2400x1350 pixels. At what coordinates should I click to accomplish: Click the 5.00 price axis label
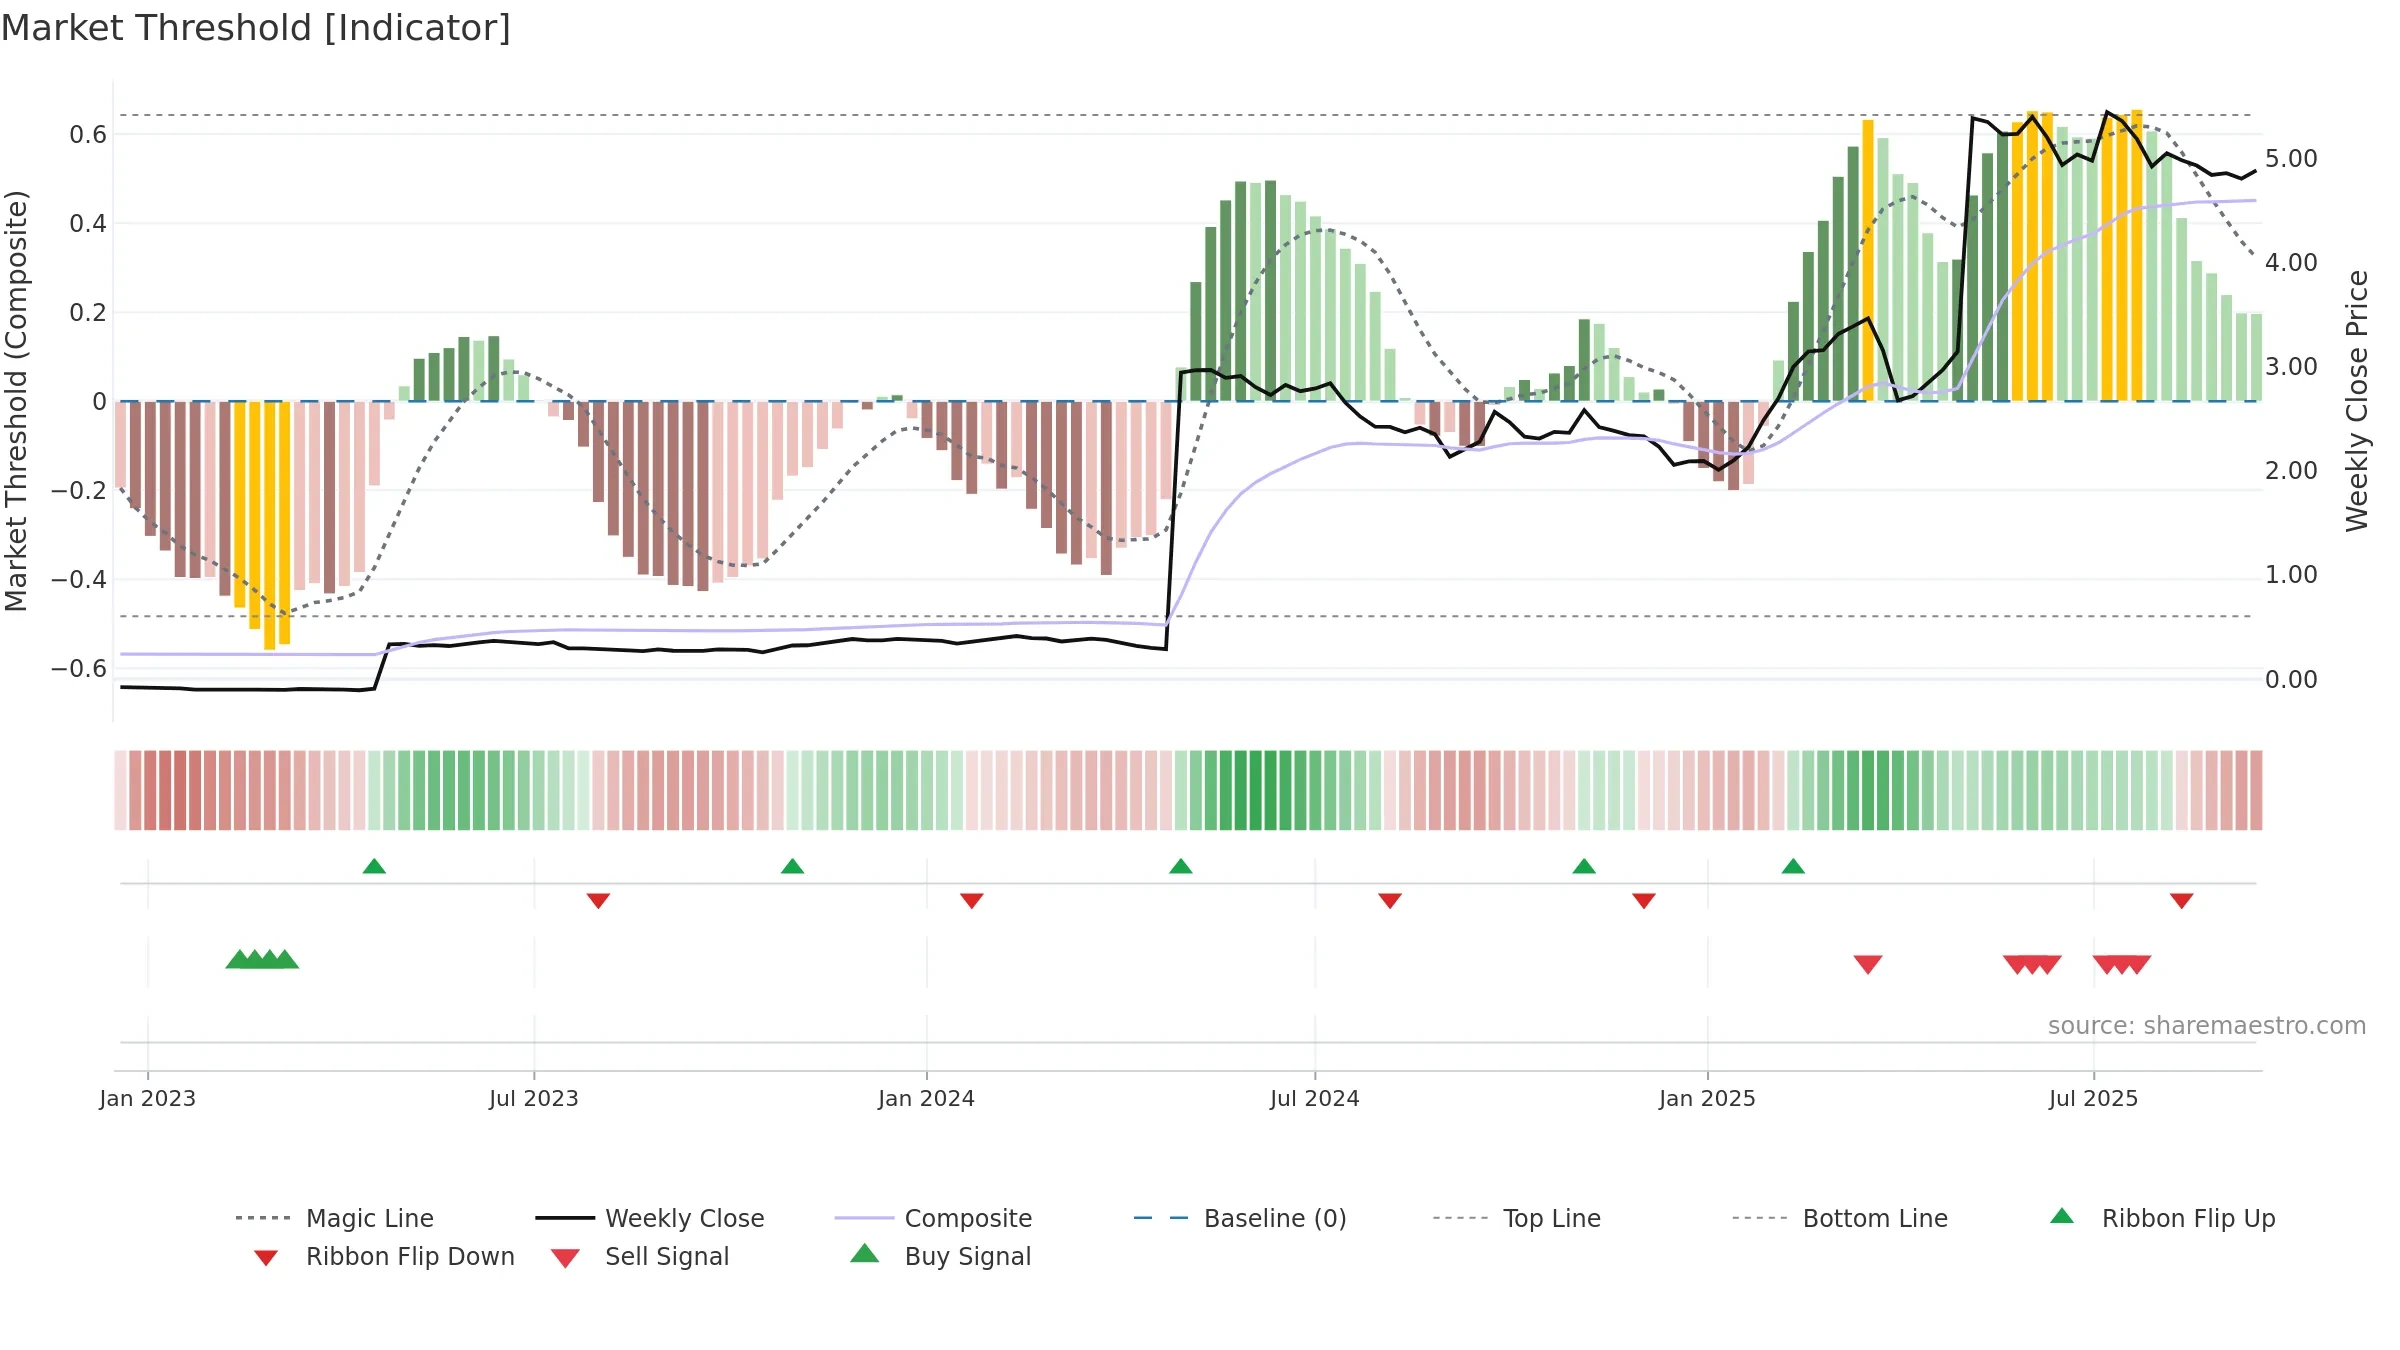click(x=2291, y=158)
